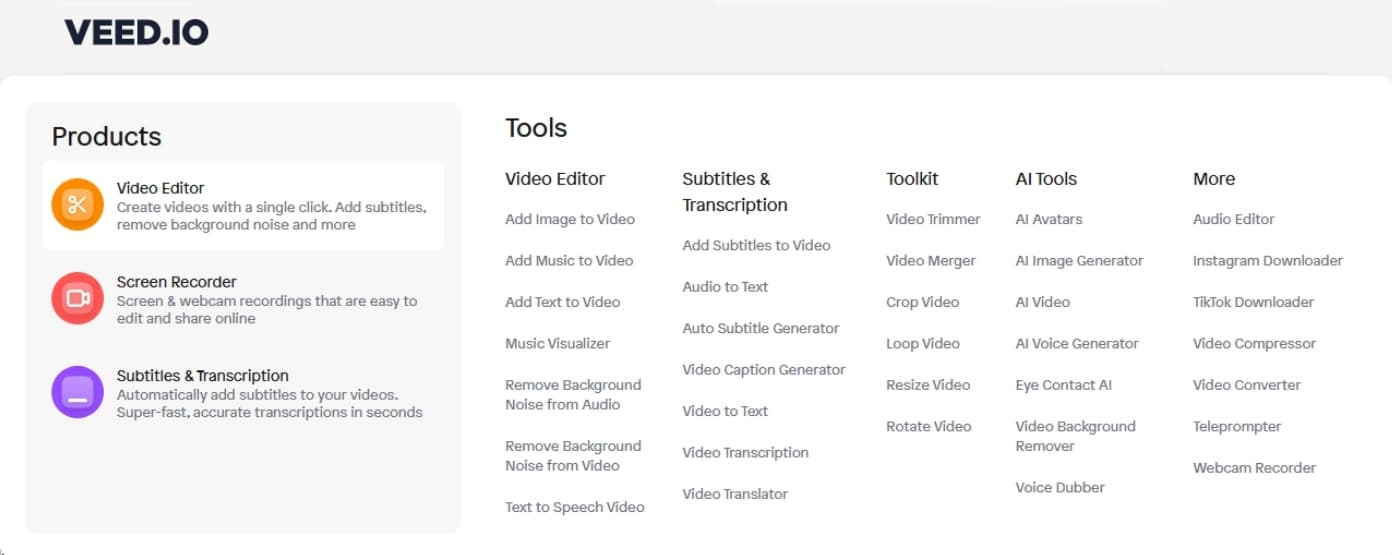Viewport: 1392px width, 555px height.
Task: Open the Audio Editor link
Action: [1233, 219]
